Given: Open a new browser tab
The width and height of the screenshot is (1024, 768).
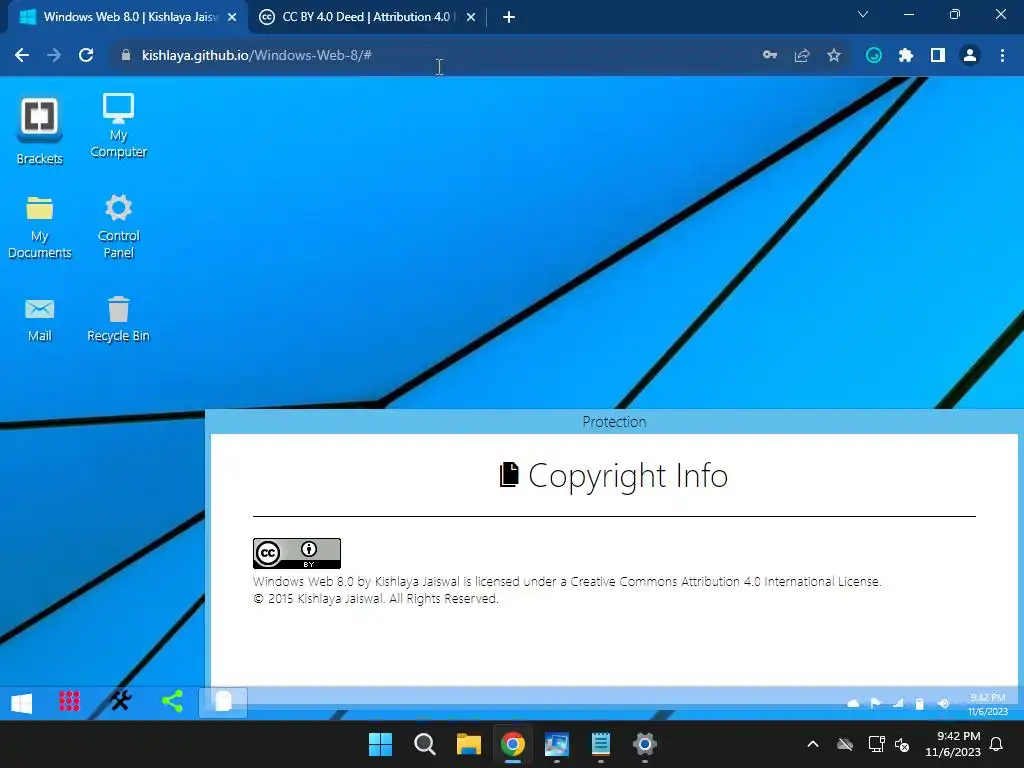Looking at the screenshot, I should tap(509, 18).
